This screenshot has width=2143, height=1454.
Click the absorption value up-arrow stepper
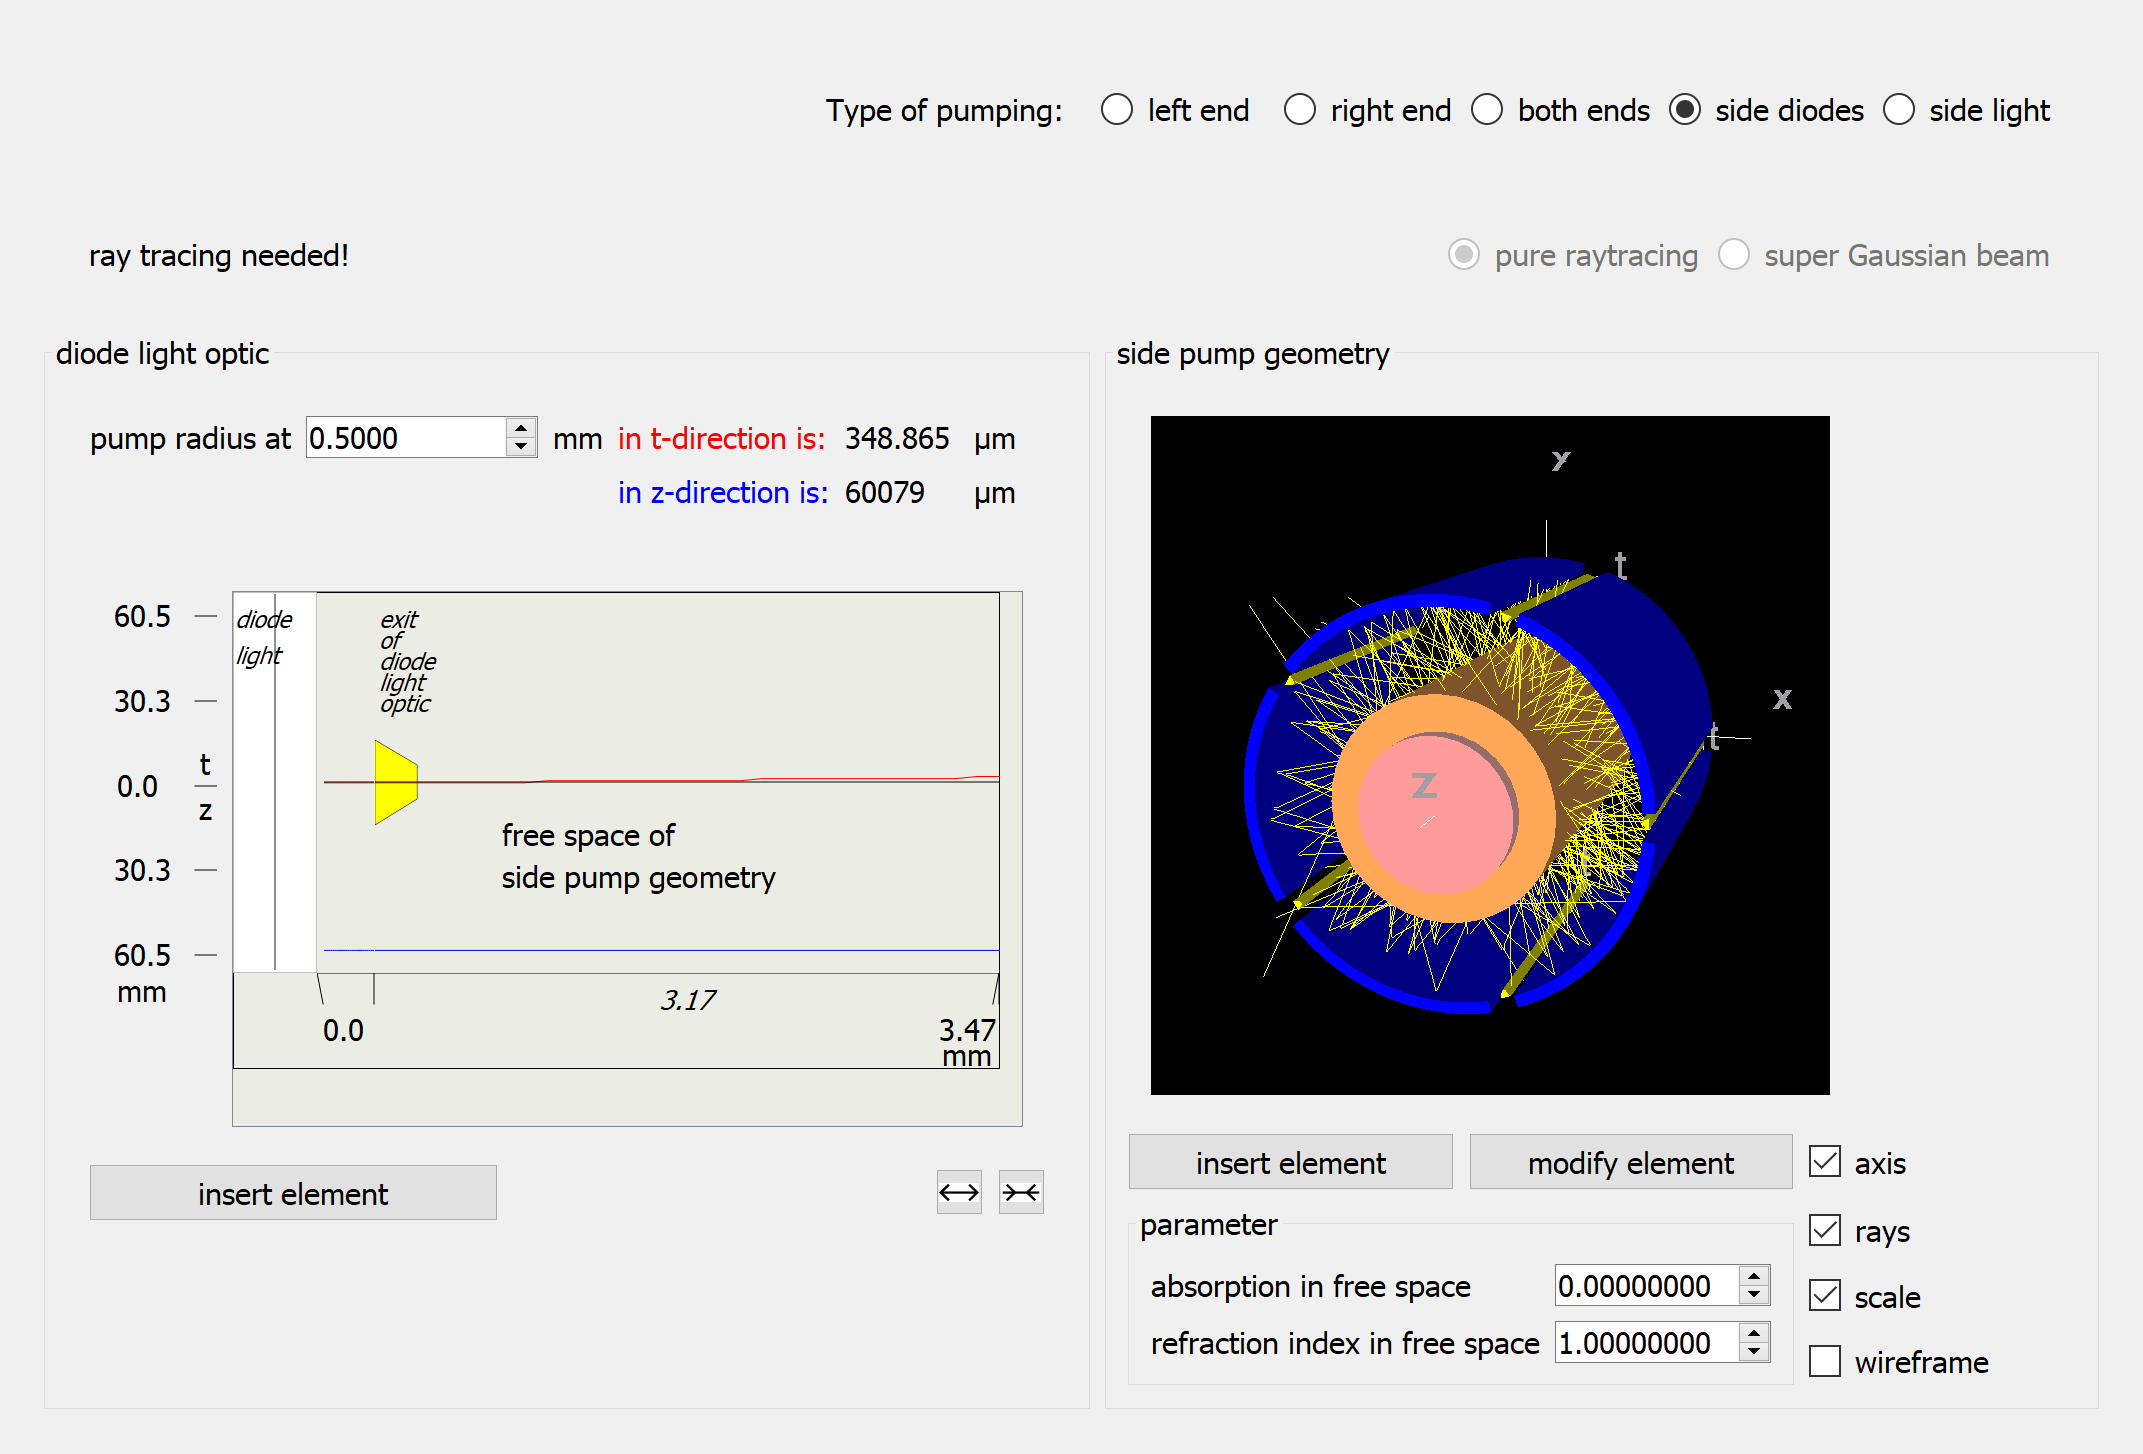[1752, 1277]
